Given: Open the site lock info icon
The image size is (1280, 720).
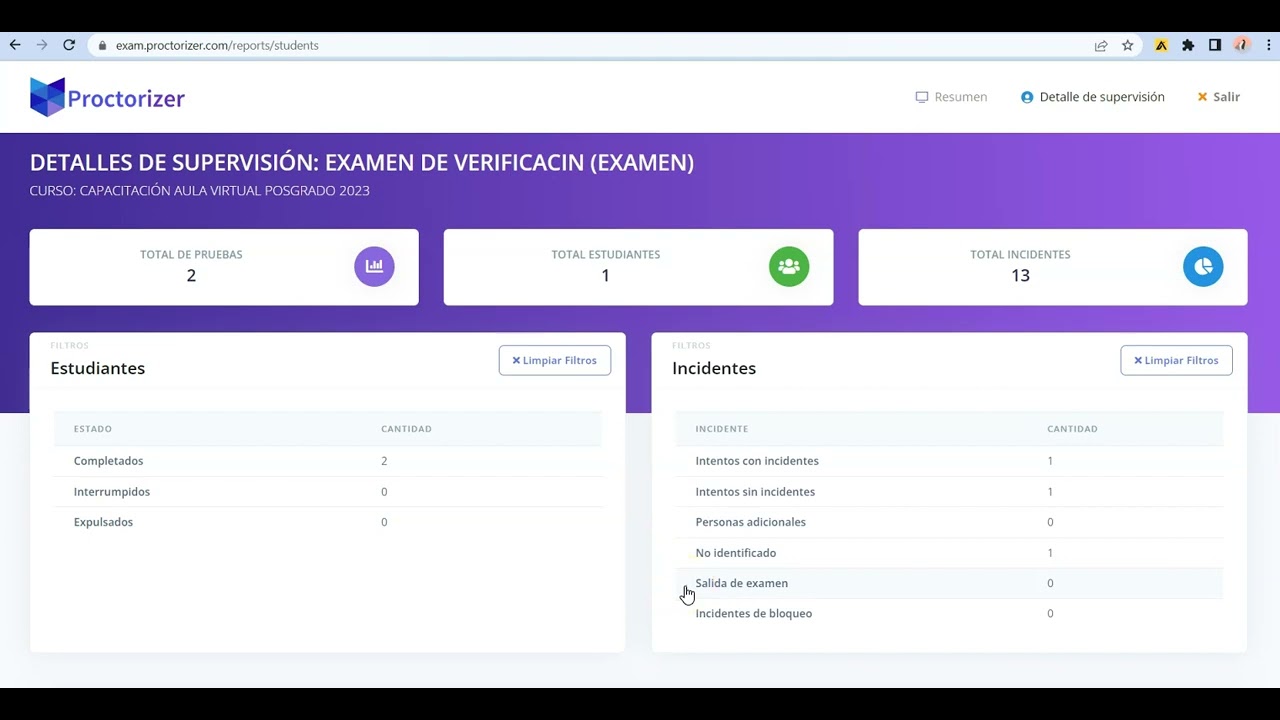Looking at the screenshot, I should tap(102, 45).
